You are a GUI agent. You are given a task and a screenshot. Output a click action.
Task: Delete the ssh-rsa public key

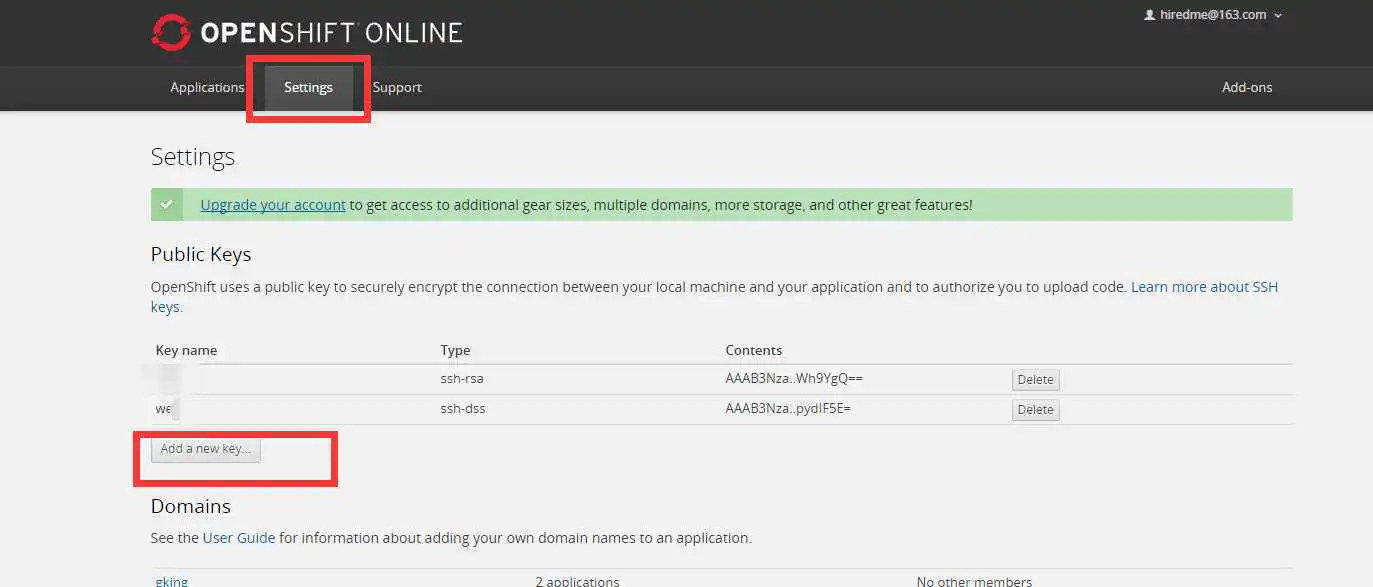pos(1035,380)
